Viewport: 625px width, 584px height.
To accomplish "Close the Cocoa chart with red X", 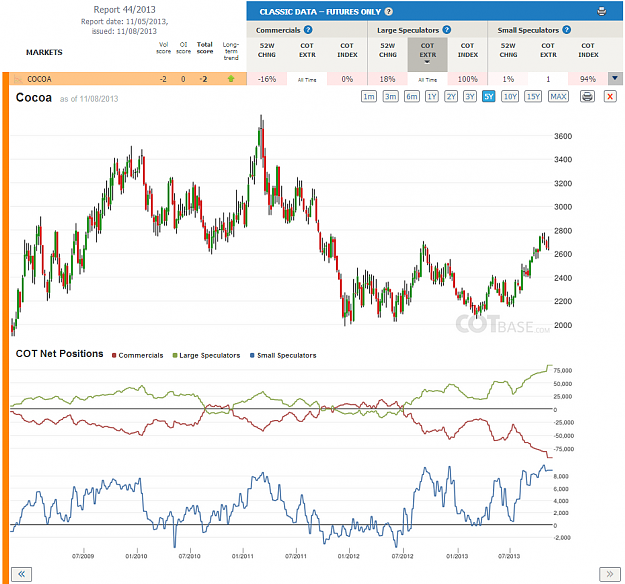I will click(610, 96).
